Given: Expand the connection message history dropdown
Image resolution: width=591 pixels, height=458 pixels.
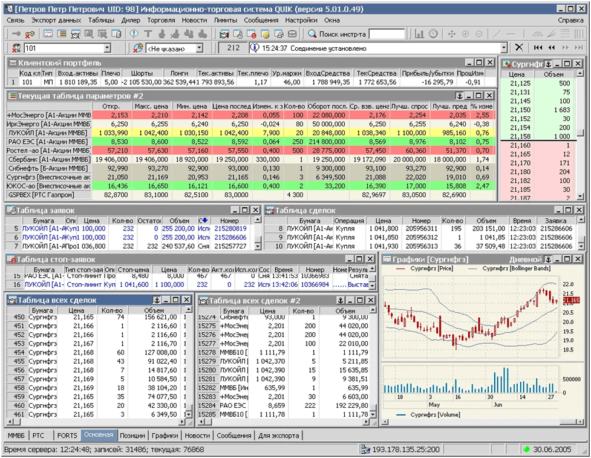Looking at the screenshot, I should tap(504, 48).
